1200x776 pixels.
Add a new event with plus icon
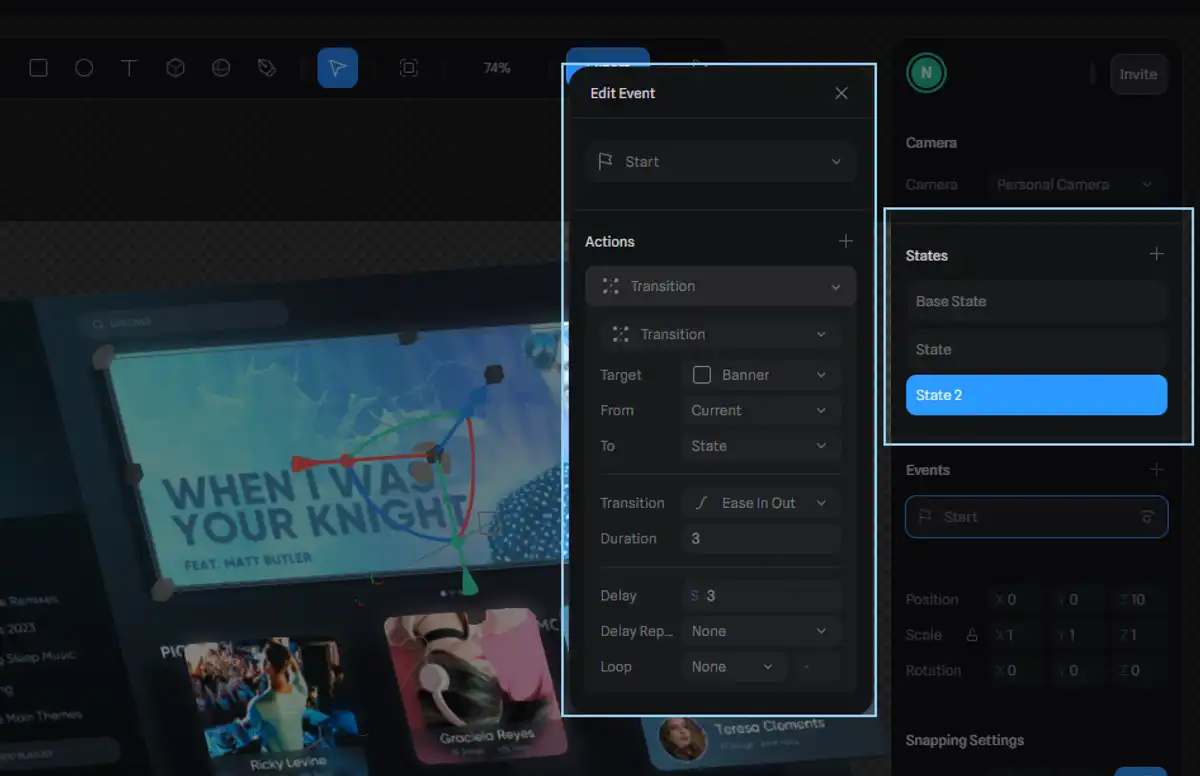click(x=1156, y=469)
